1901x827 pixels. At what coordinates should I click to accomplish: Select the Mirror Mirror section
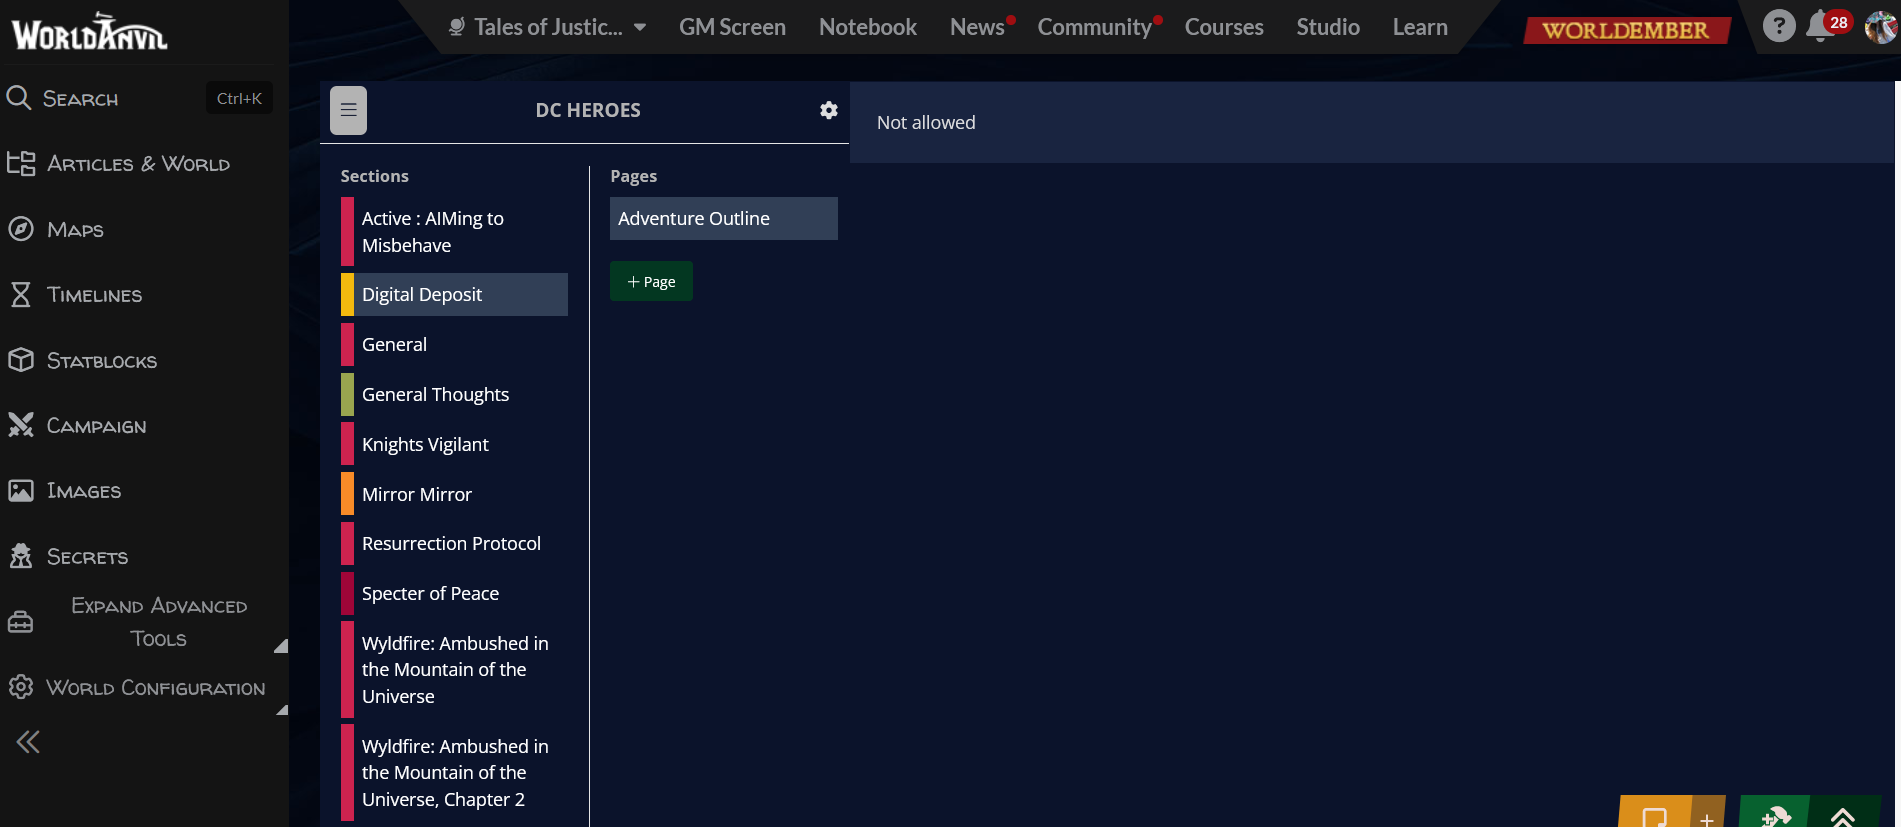tap(455, 494)
